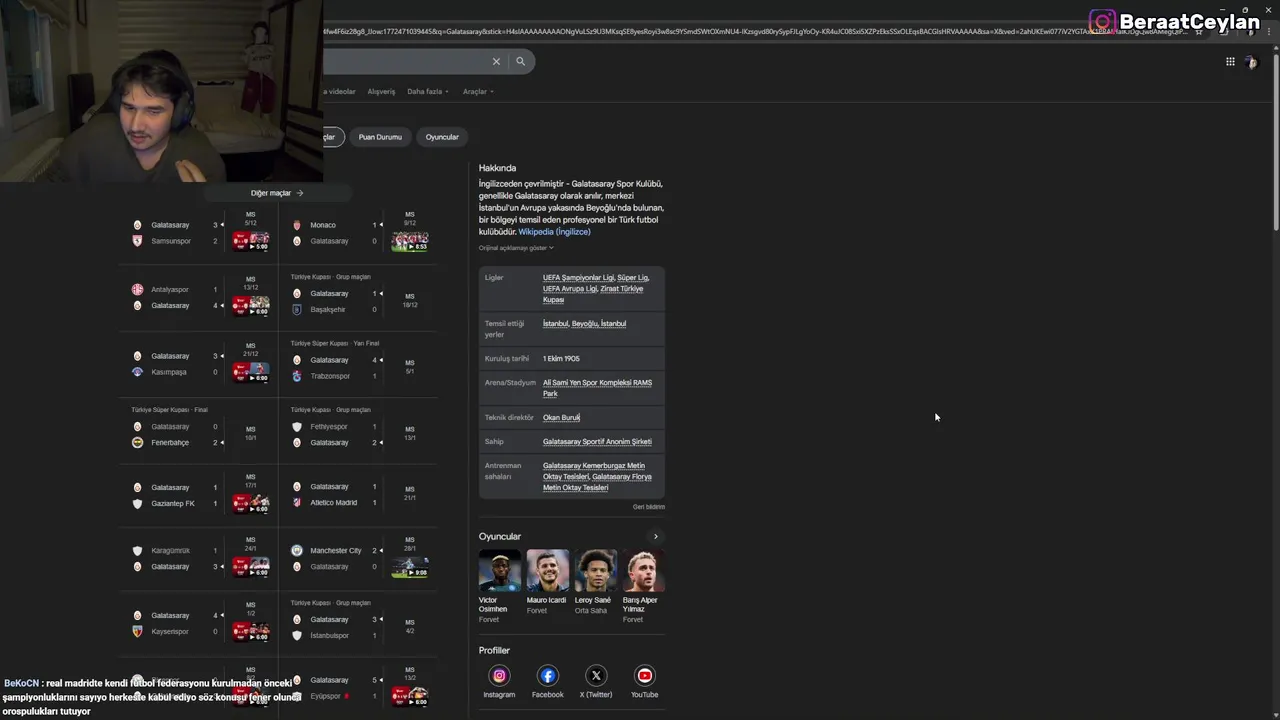
Task: Open Victor Osimhen player photo
Action: (499, 570)
